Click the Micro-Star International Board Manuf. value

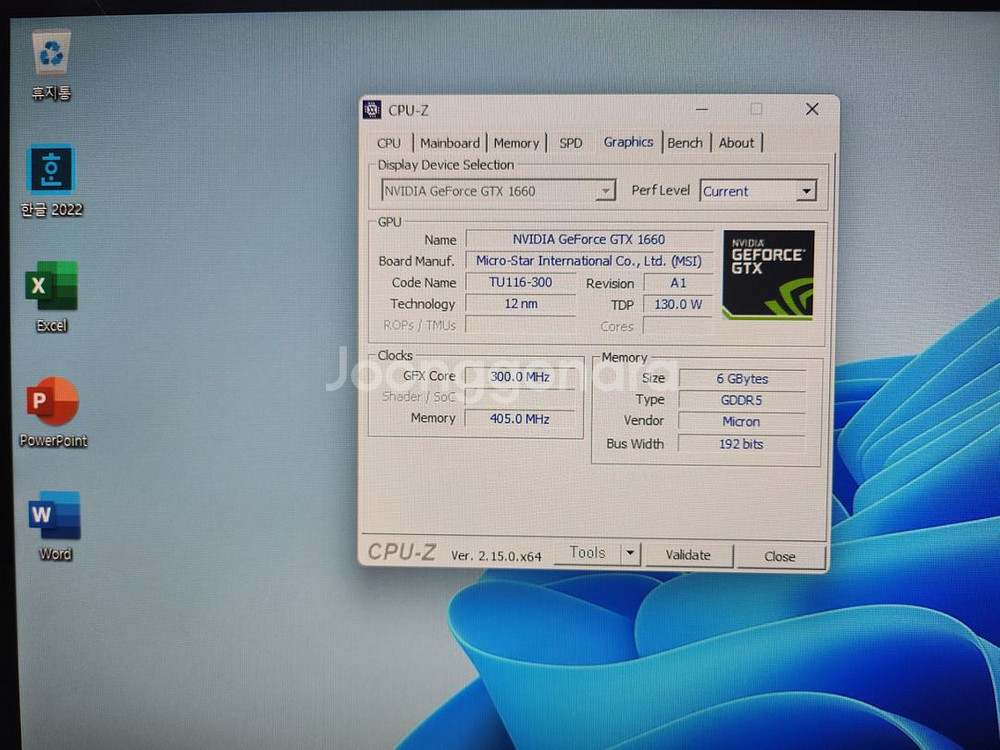click(589, 261)
